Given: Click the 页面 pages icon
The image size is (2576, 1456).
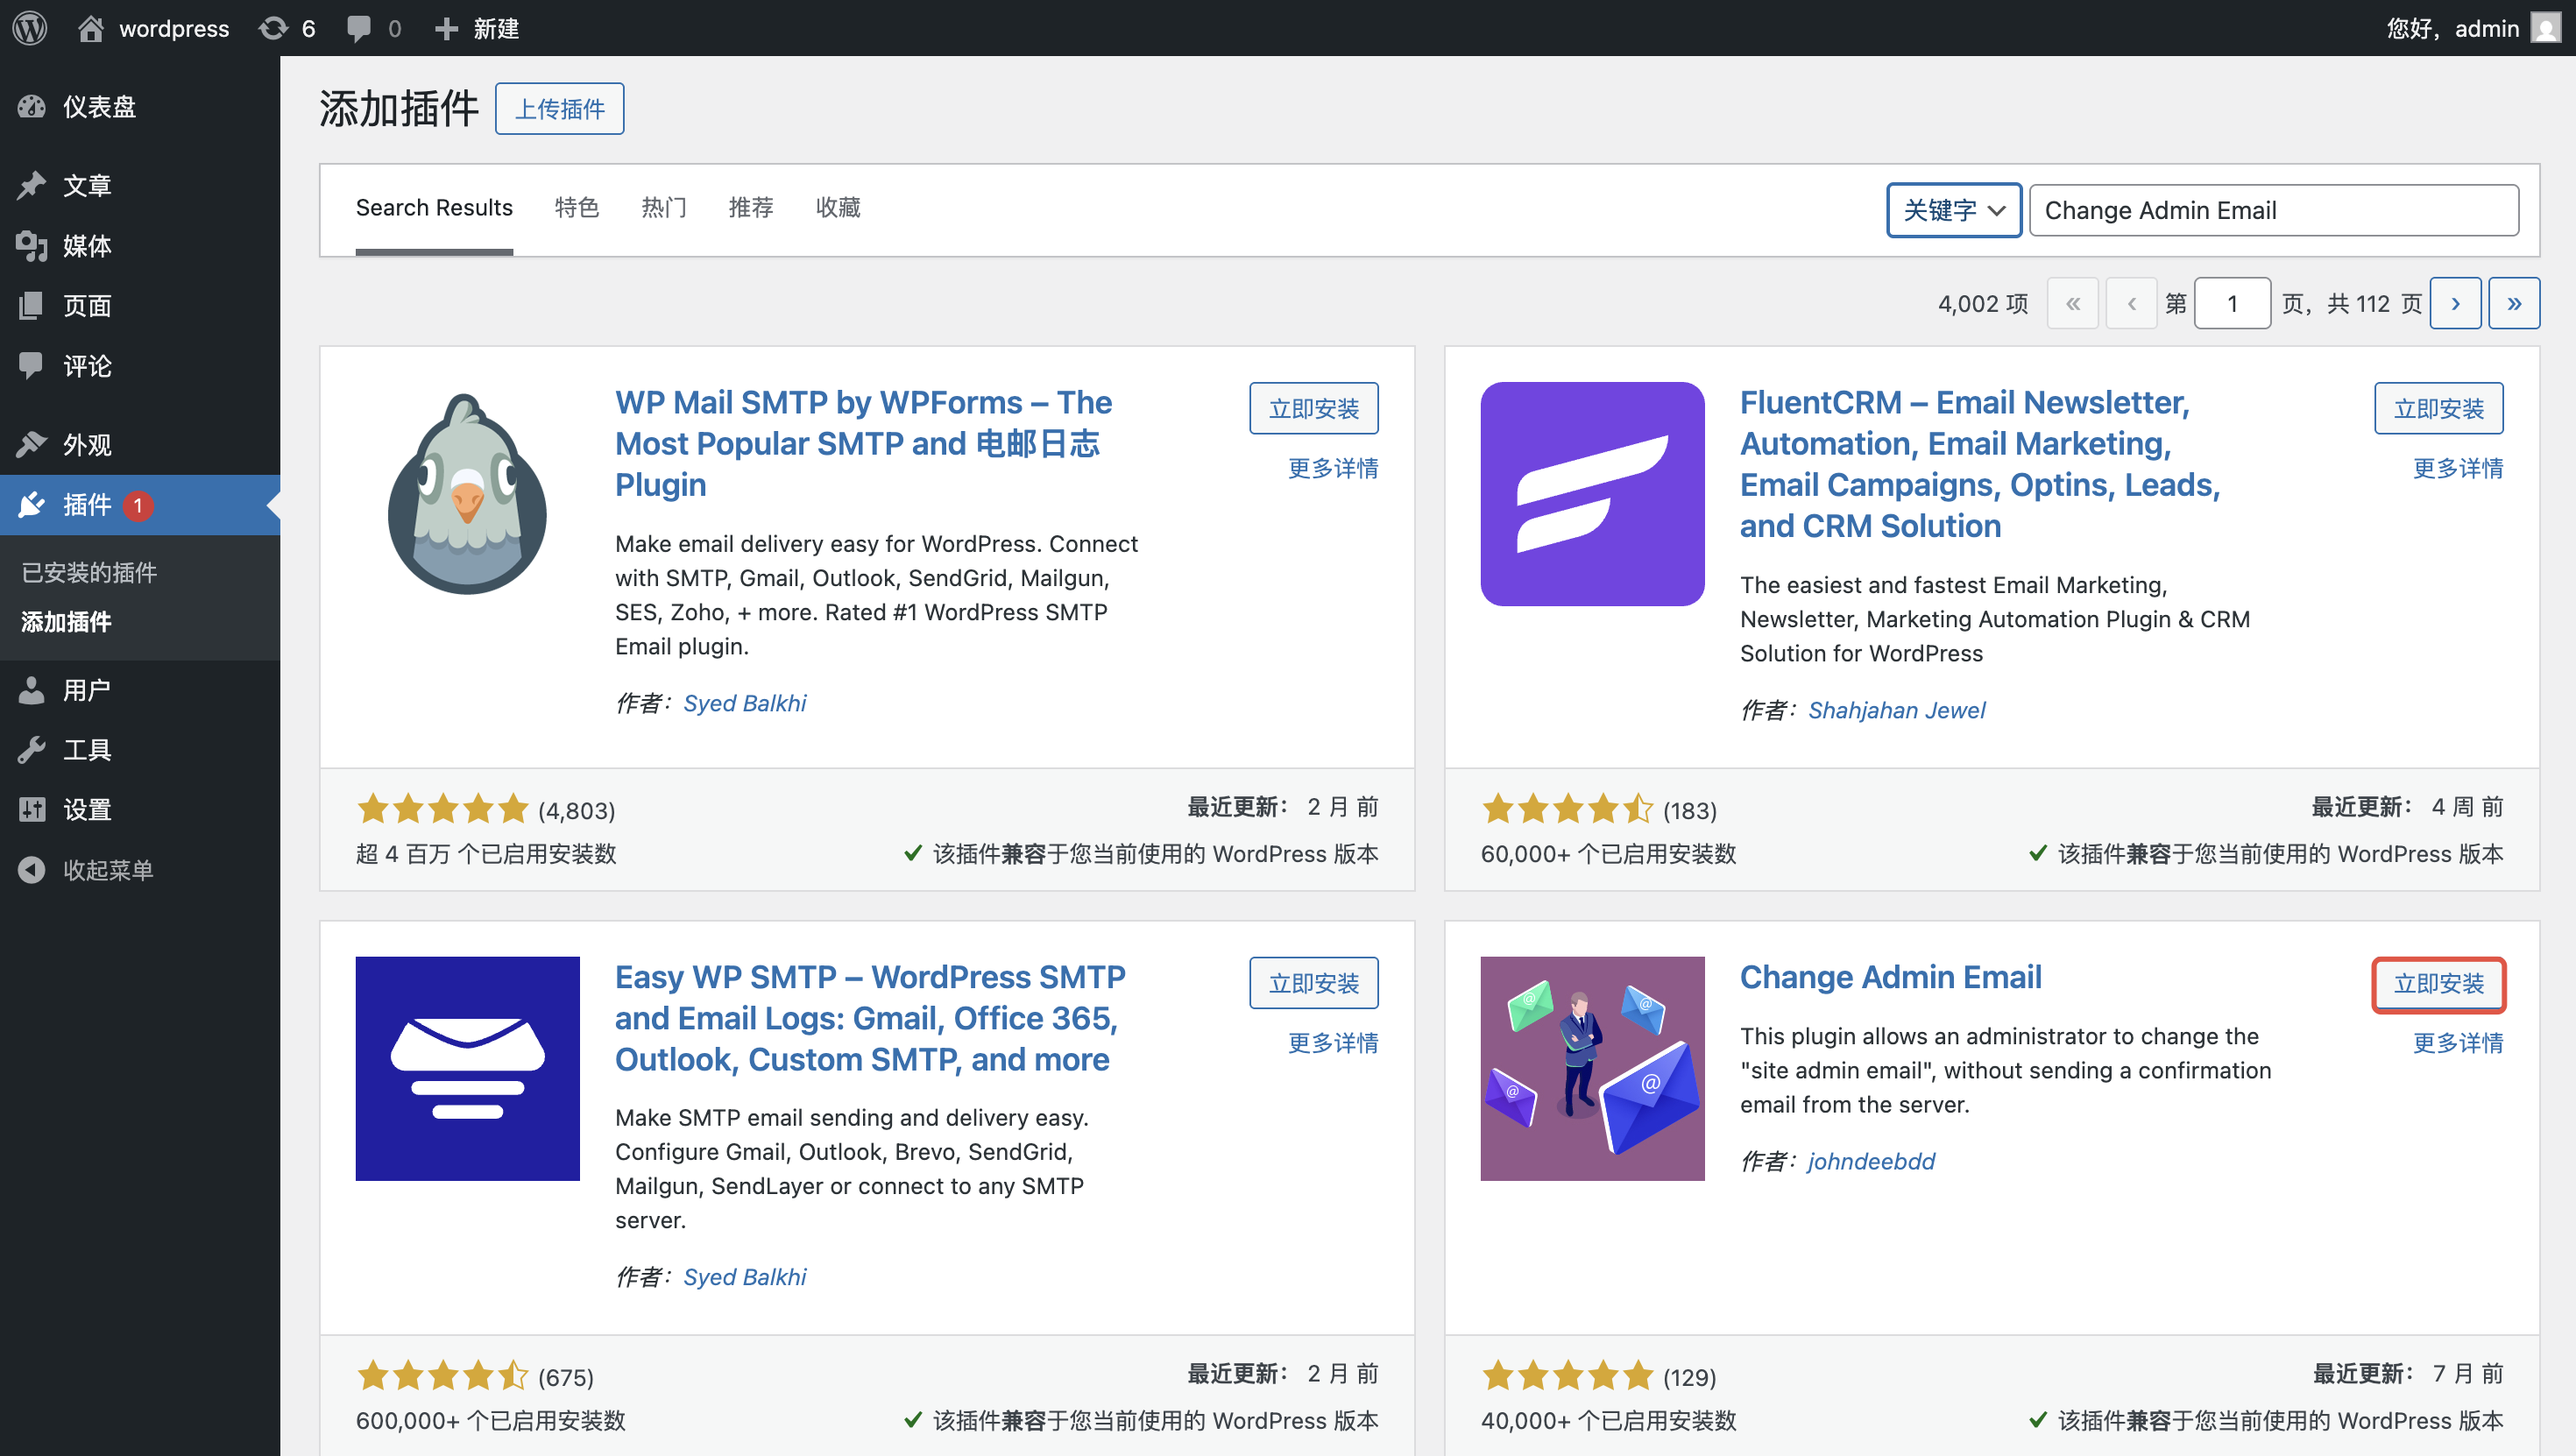Looking at the screenshot, I should click(x=32, y=305).
